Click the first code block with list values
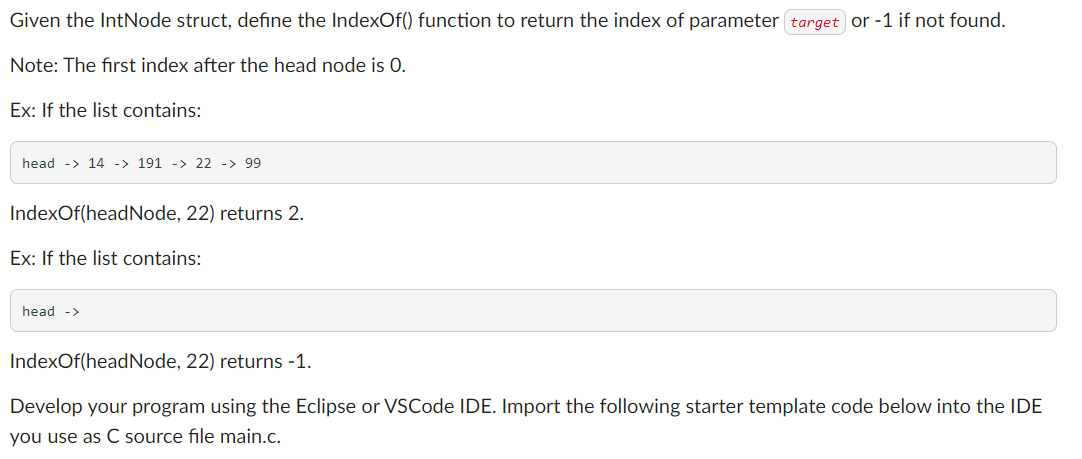The height and width of the screenshot is (459, 1082). (533, 163)
